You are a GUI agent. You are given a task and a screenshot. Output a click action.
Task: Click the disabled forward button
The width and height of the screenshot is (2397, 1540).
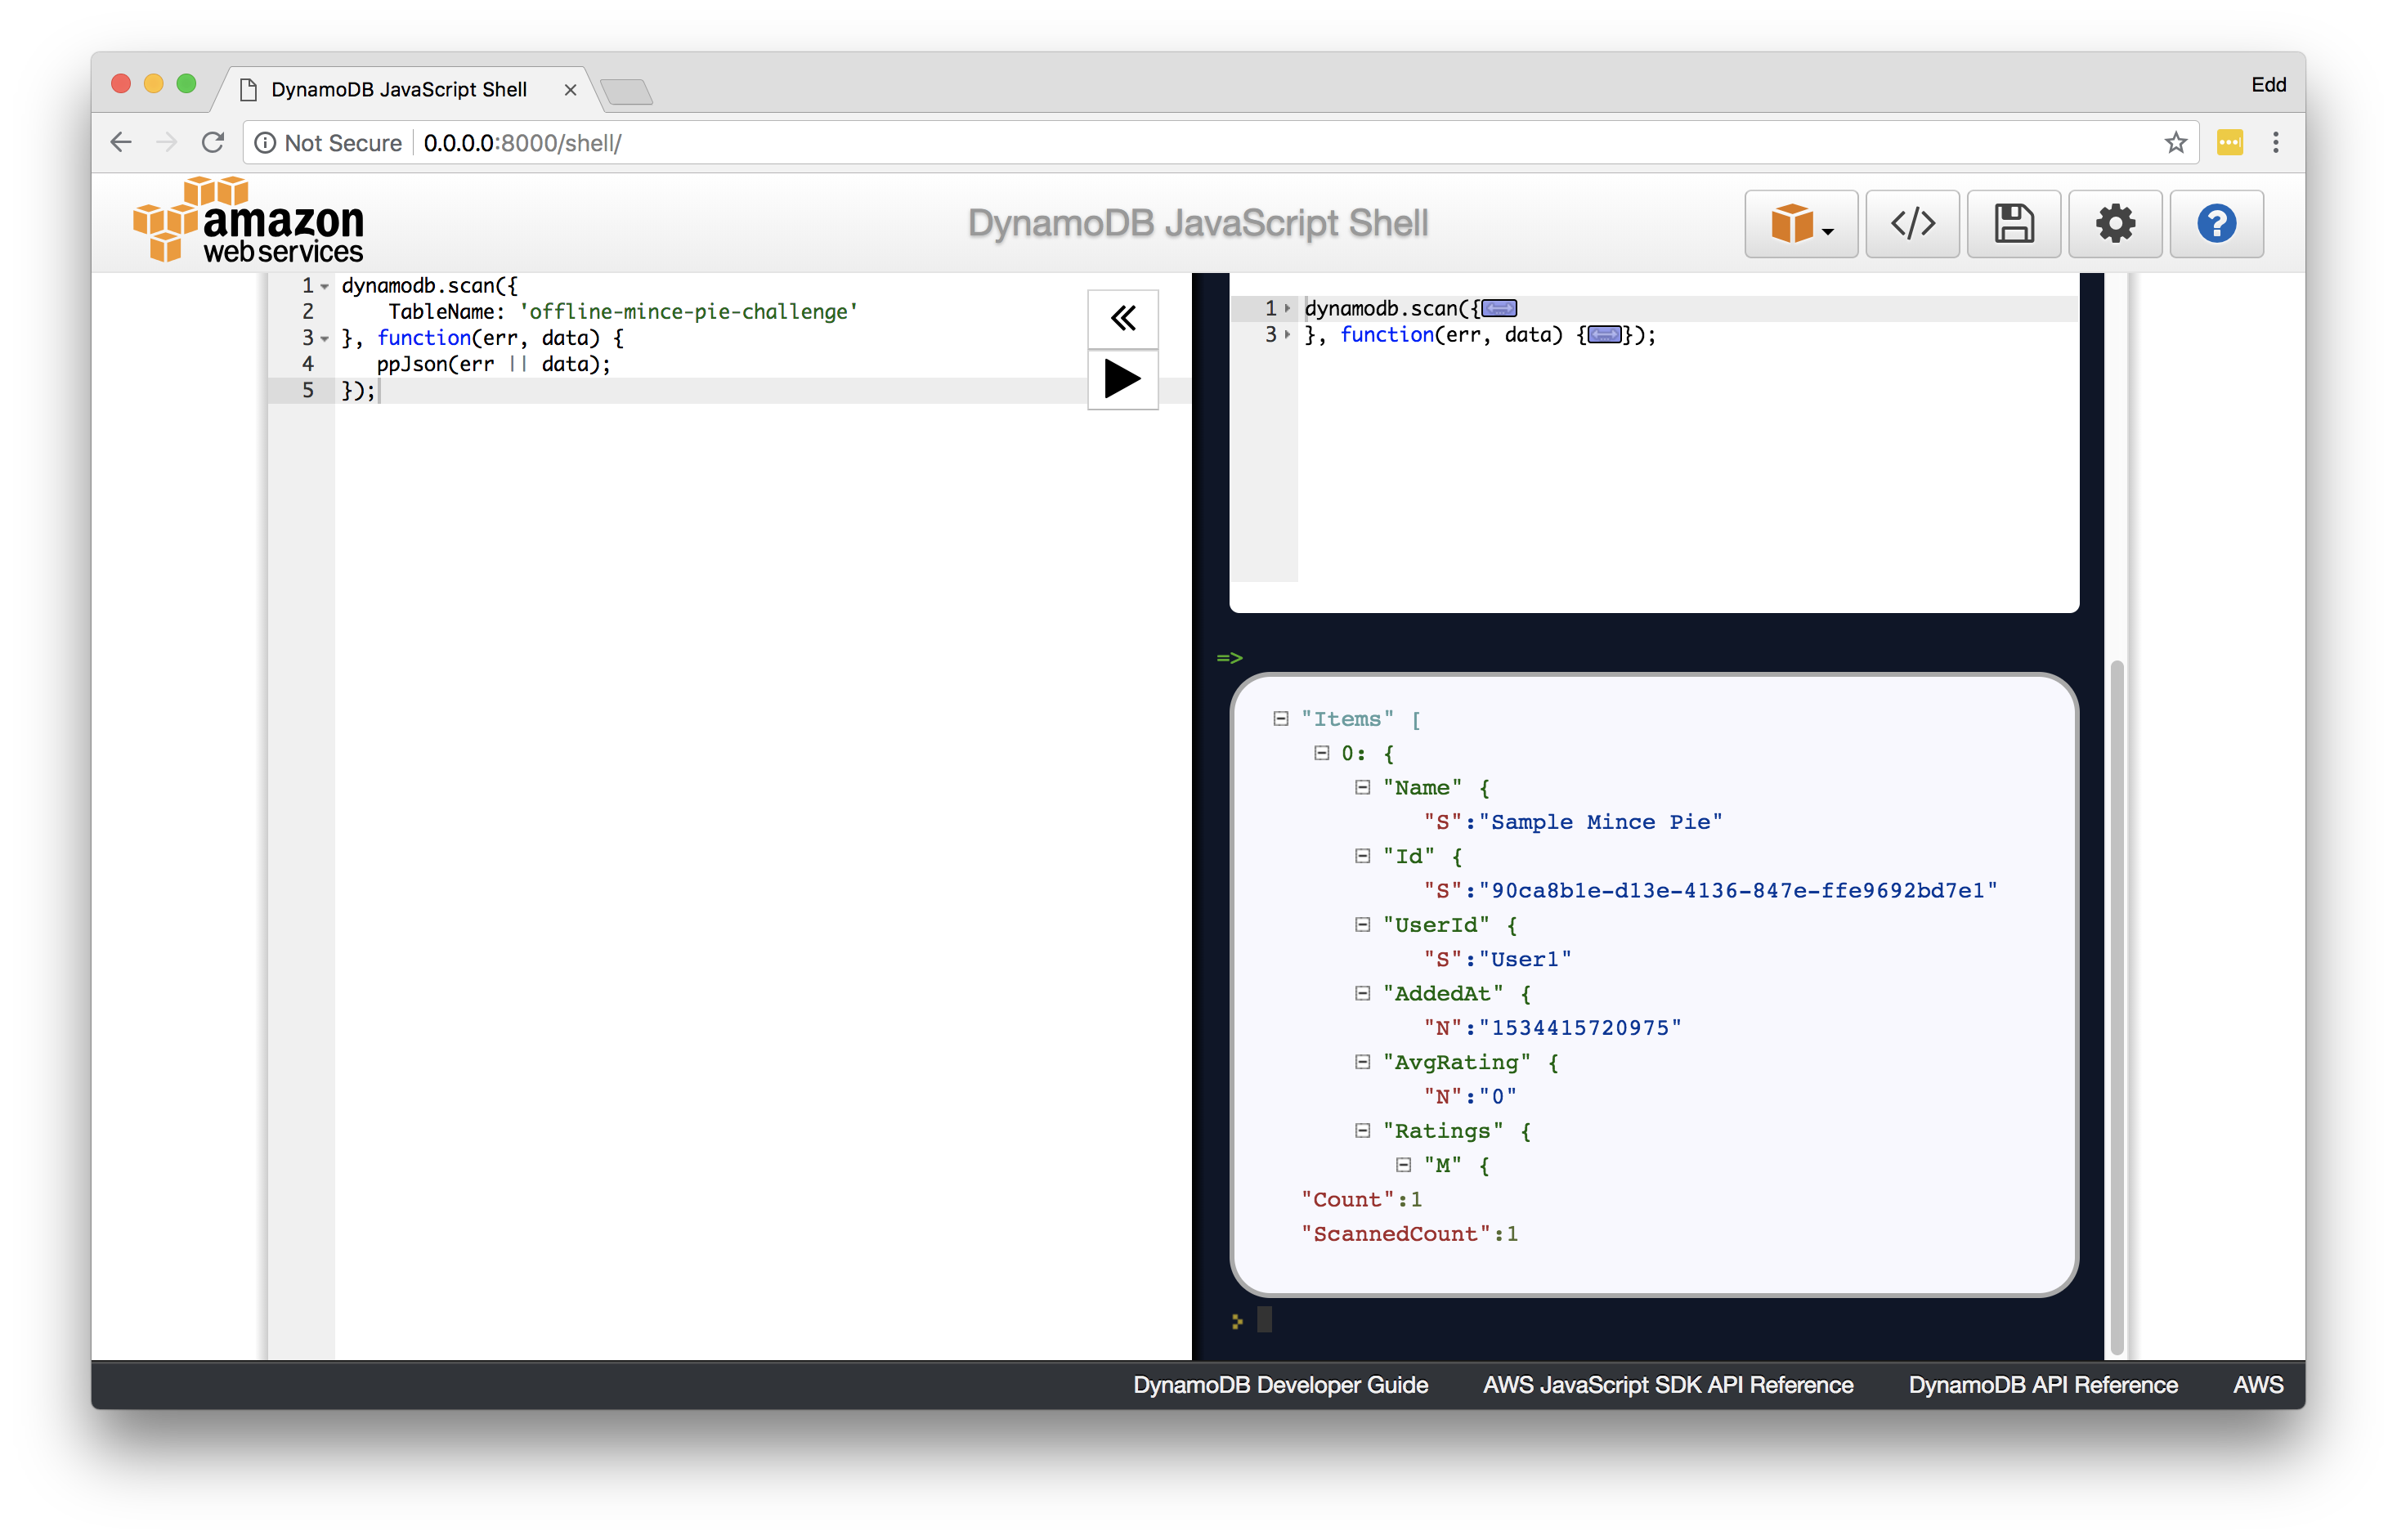(166, 143)
